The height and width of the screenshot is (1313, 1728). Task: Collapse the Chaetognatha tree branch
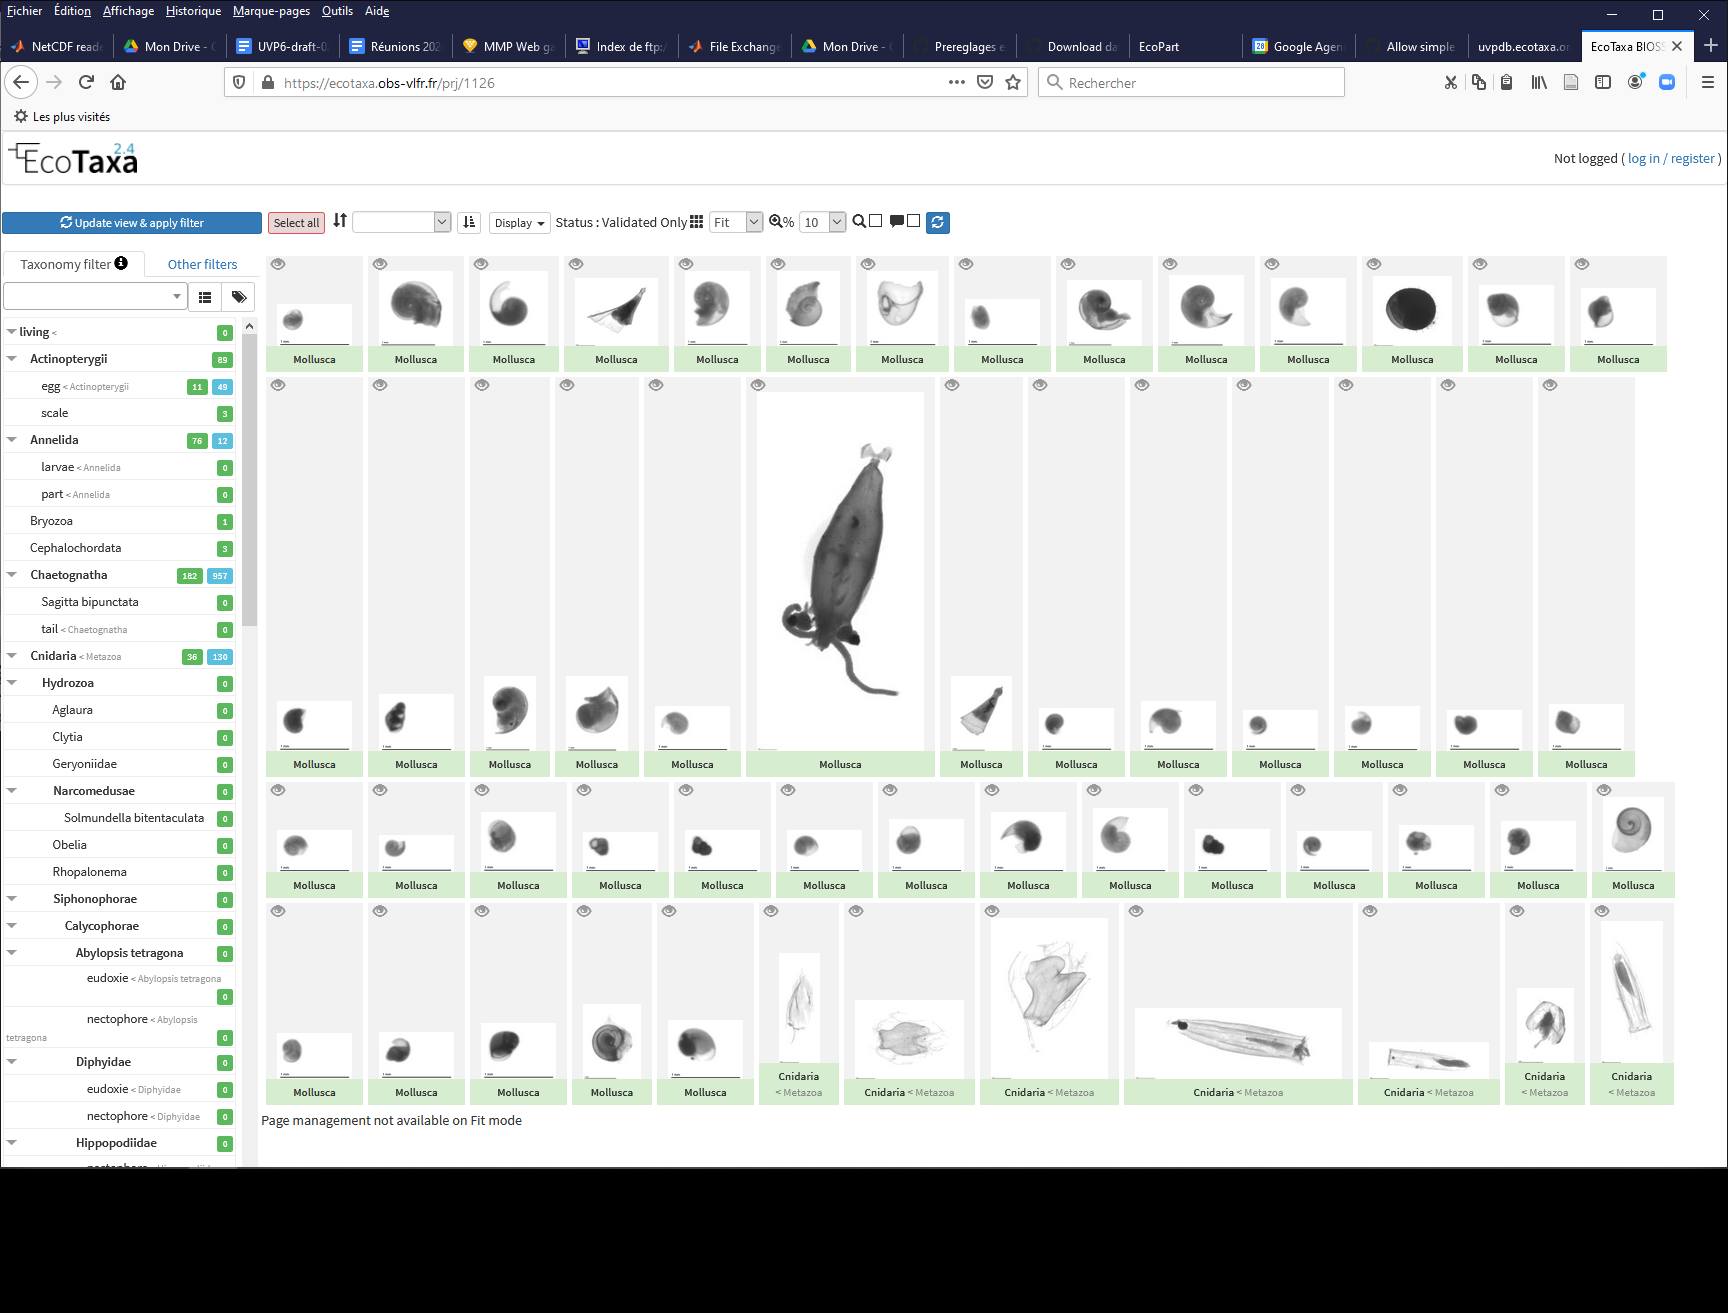pos(11,574)
